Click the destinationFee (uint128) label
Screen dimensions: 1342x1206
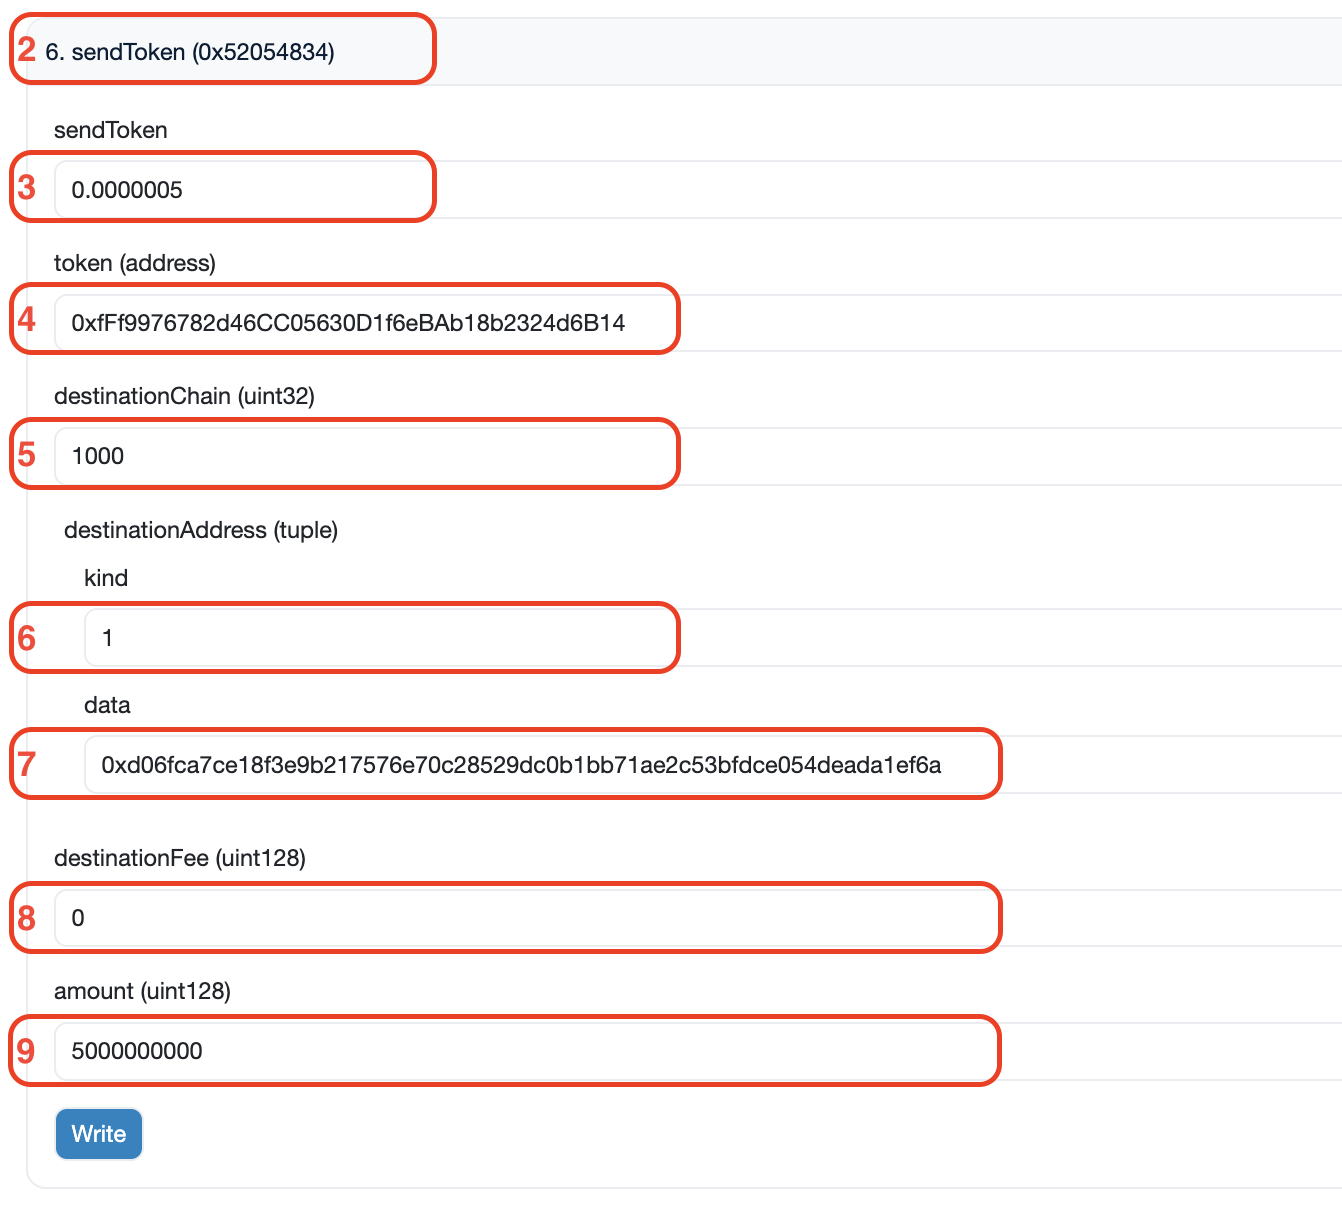click(179, 858)
